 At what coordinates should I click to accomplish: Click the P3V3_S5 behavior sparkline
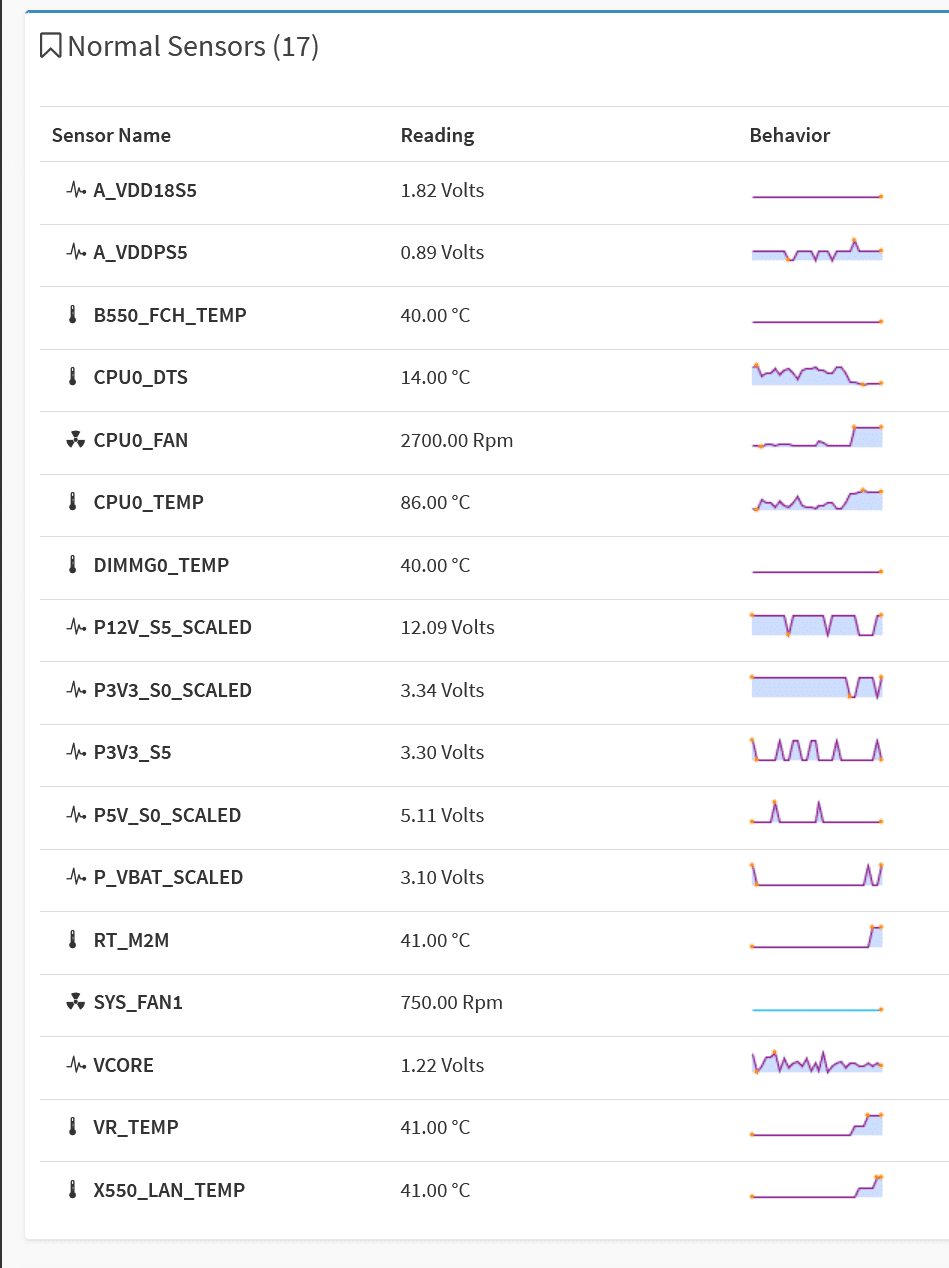click(817, 750)
